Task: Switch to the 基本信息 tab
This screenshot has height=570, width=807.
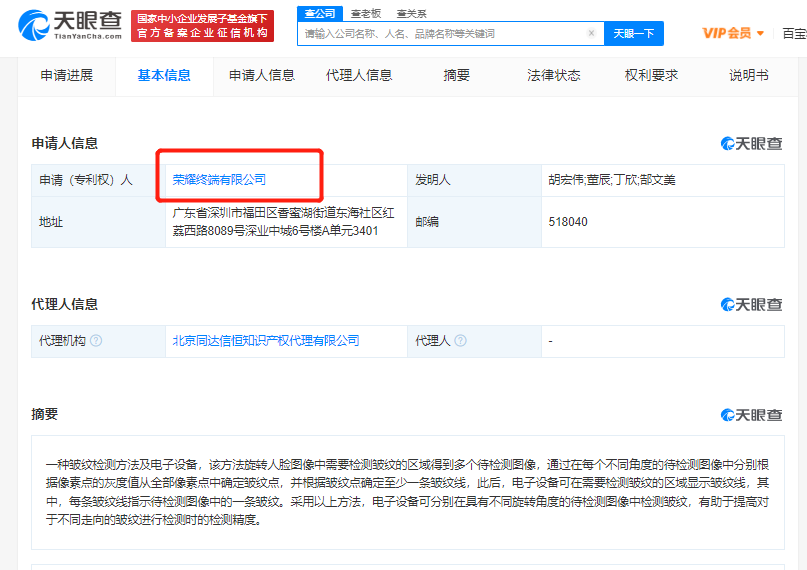Action: pyautogui.click(x=164, y=76)
